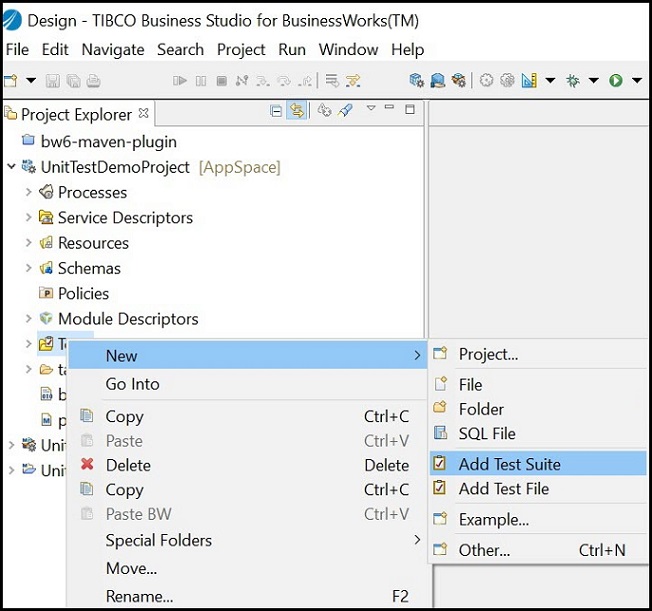
Task: Click the Save All toolbar icon
Action: click(74, 80)
